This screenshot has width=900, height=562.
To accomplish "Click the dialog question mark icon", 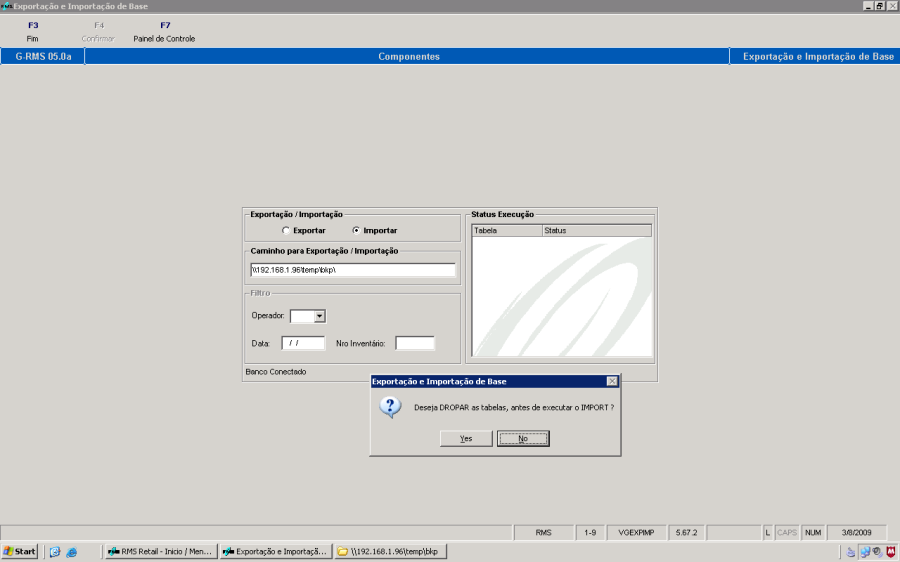I will pos(390,407).
